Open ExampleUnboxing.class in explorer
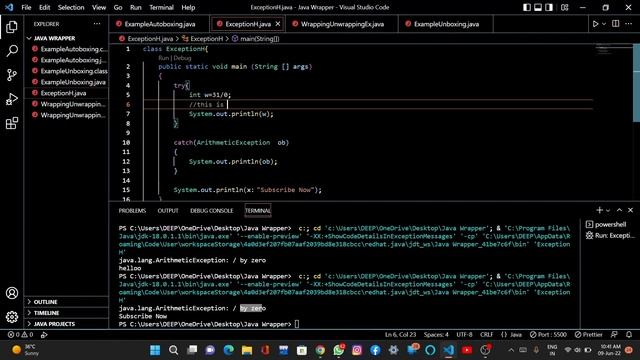 tap(74, 71)
